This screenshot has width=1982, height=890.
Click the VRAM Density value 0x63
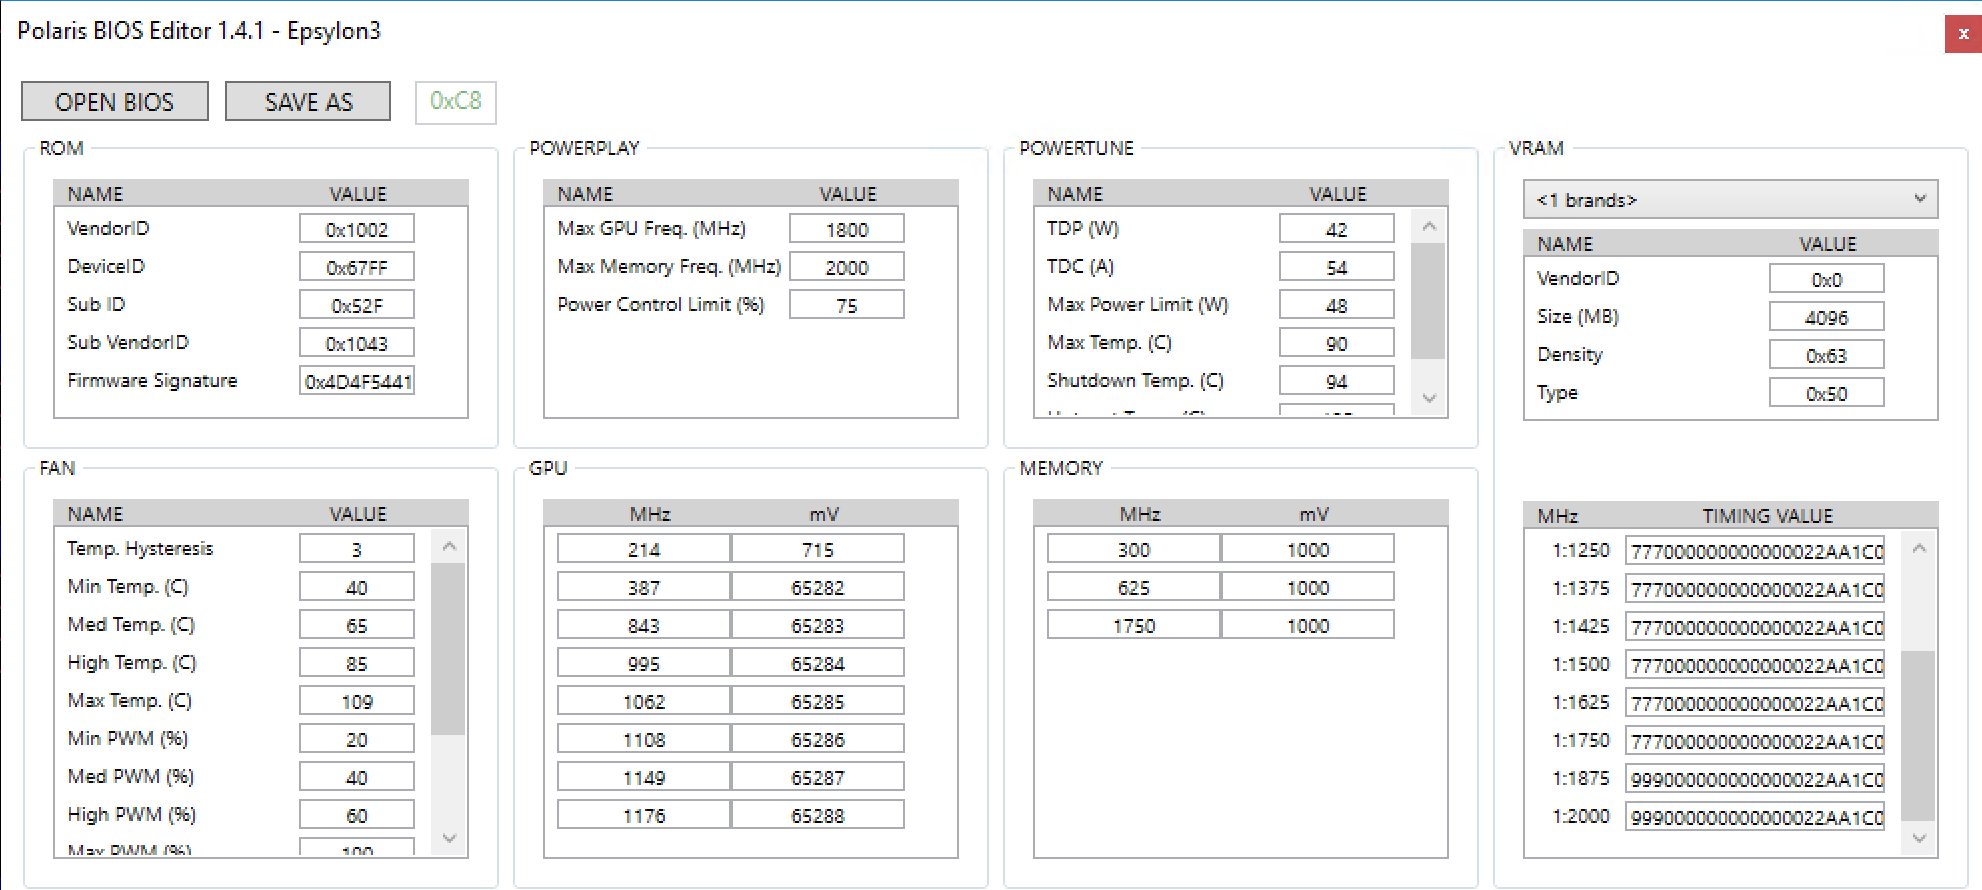point(1827,355)
